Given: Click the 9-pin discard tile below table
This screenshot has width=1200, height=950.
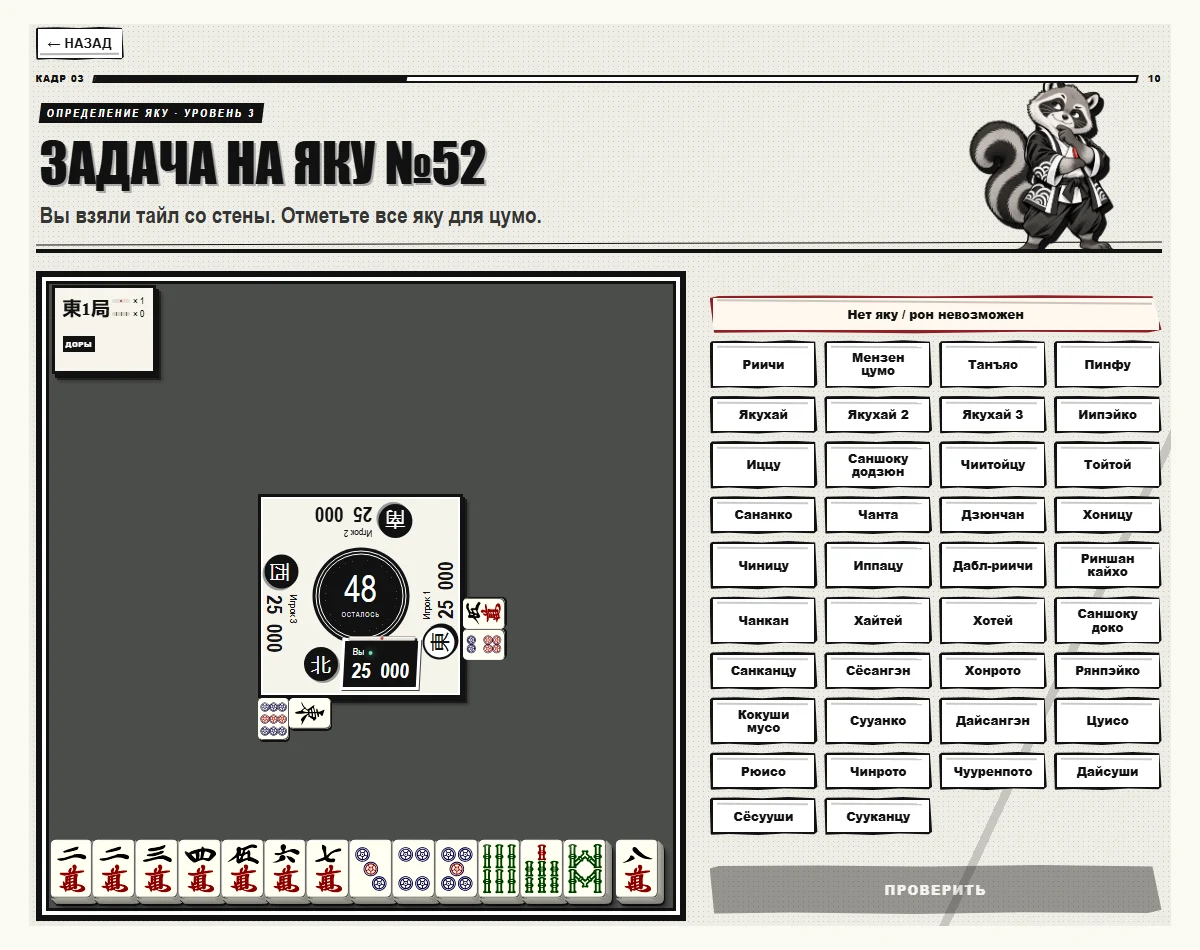Looking at the screenshot, I should 273,719.
